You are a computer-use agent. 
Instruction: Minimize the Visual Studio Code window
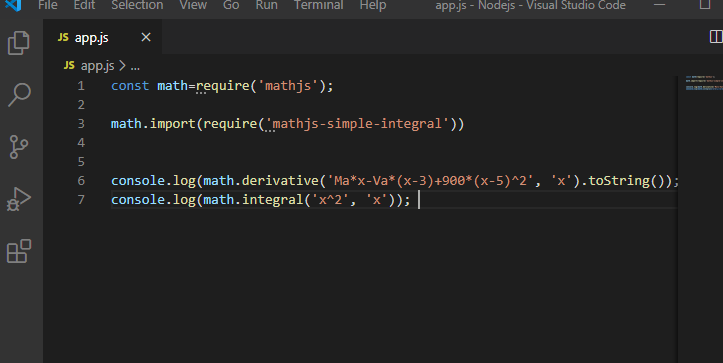tap(660, 5)
